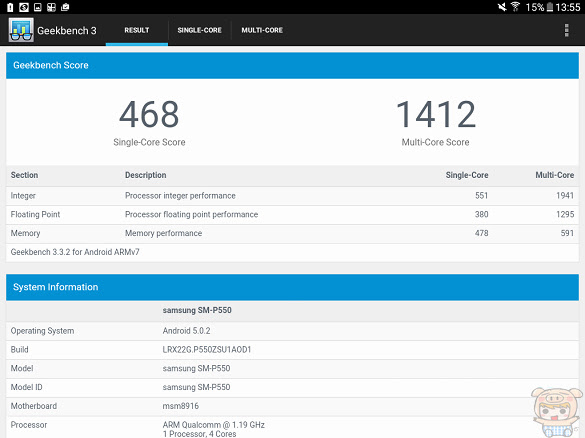The image size is (585, 438).
Task: Tap the LRX22G.P550ZSU1AOD1 build value
Action: click(x=207, y=350)
